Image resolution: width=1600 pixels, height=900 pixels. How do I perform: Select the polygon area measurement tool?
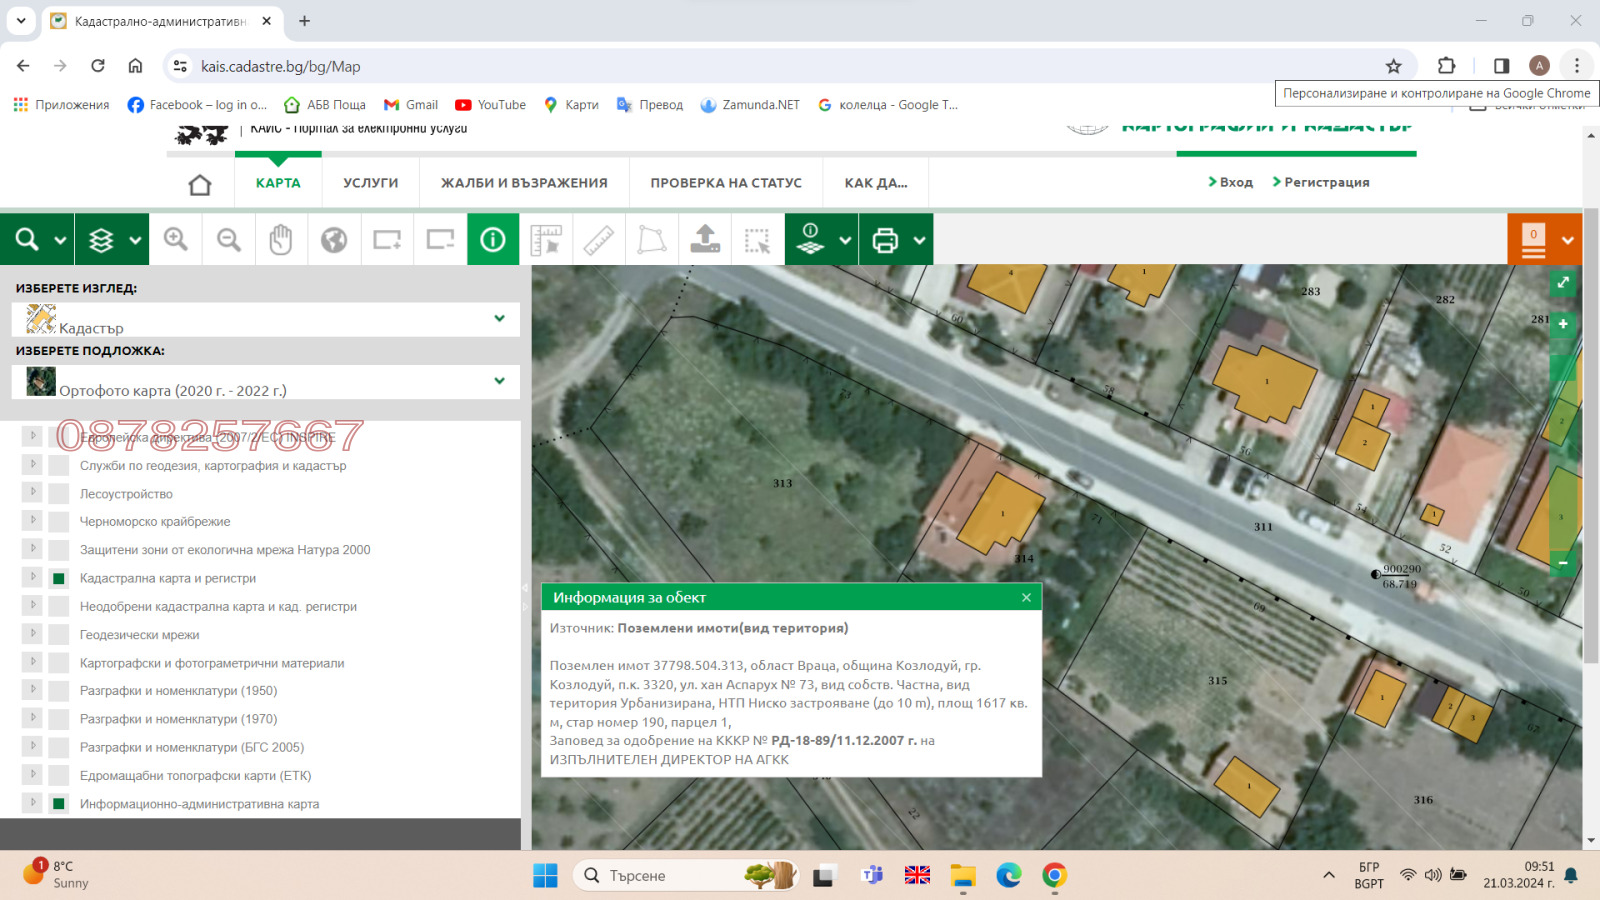click(651, 239)
